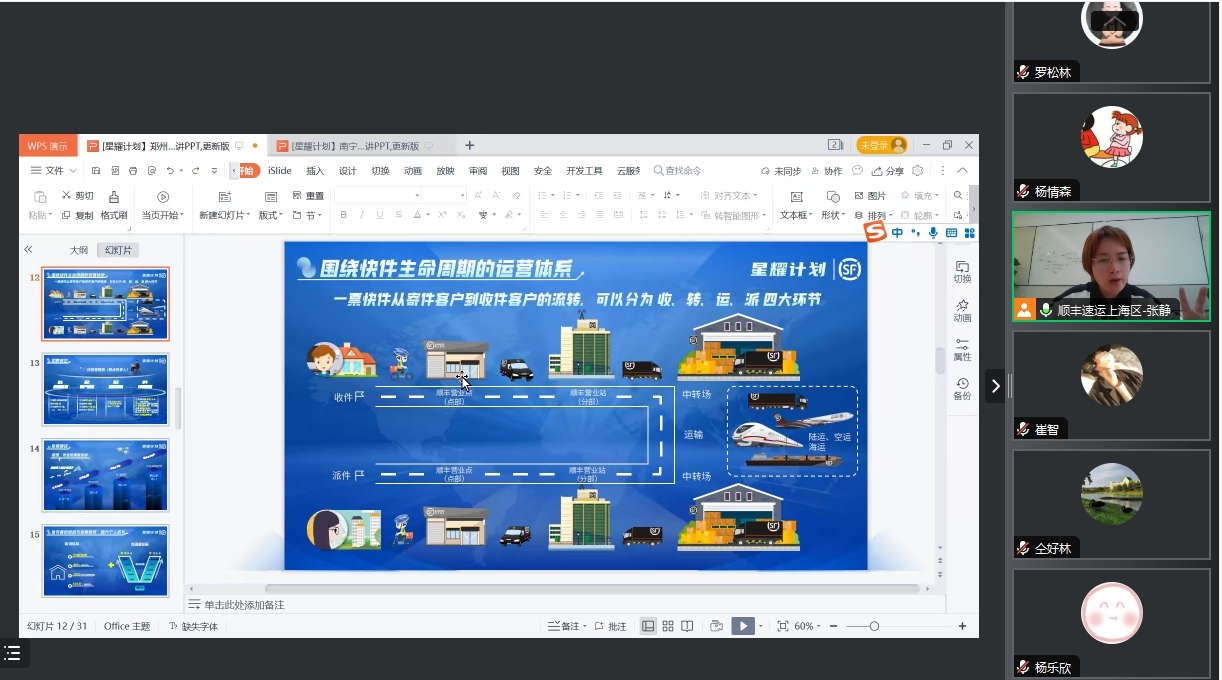The height and width of the screenshot is (680, 1222).
Task: Click the Save icon in quick access toolbar
Action: coord(96,171)
